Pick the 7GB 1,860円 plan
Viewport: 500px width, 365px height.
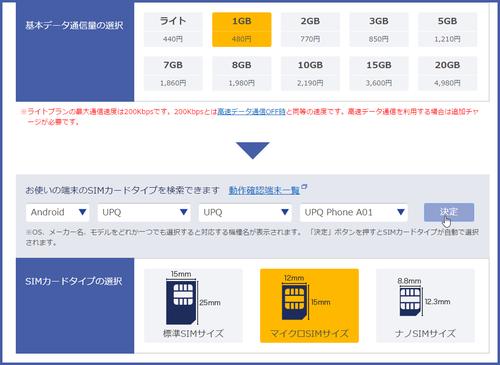coord(173,74)
